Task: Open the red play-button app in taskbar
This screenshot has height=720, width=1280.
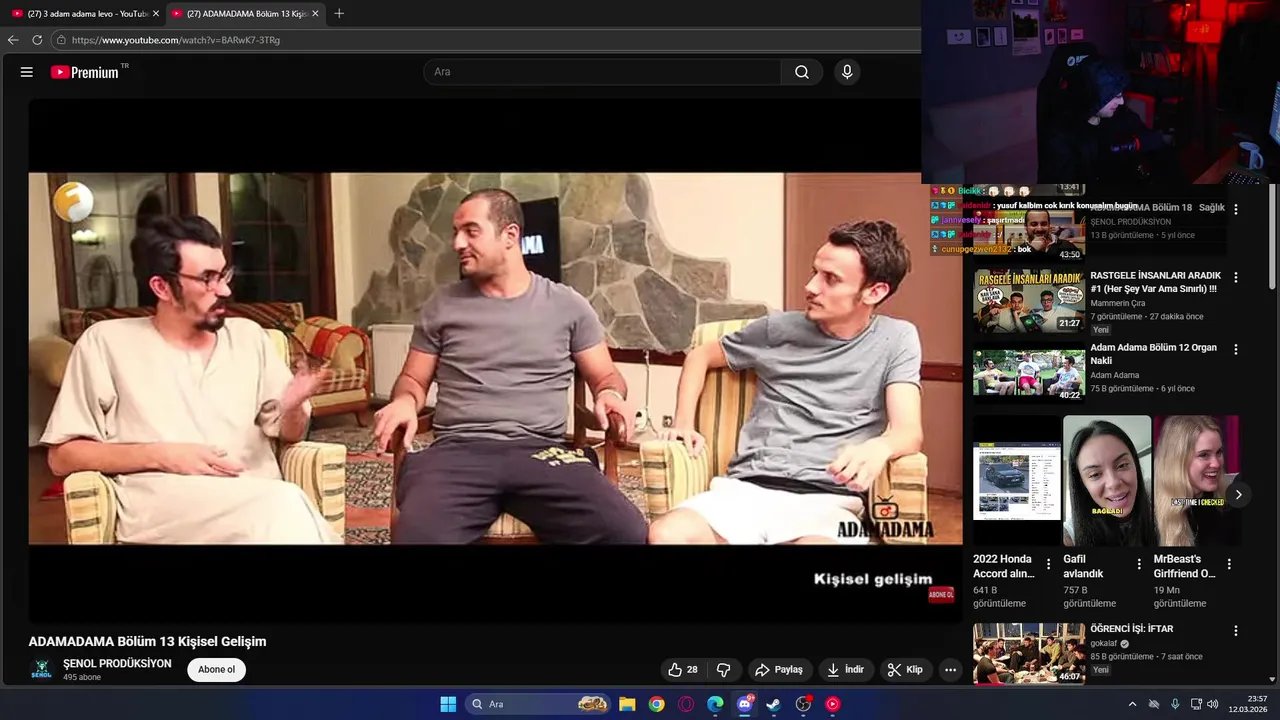Action: tap(832, 704)
